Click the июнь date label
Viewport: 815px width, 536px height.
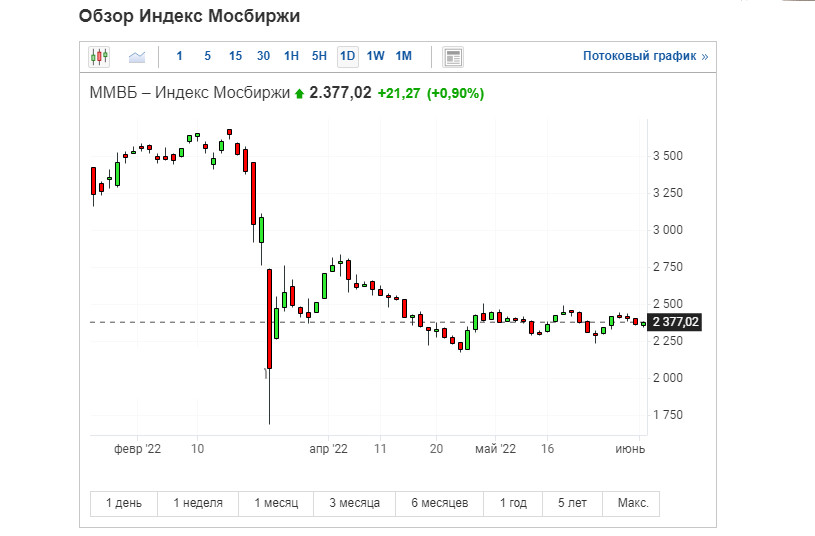630,449
